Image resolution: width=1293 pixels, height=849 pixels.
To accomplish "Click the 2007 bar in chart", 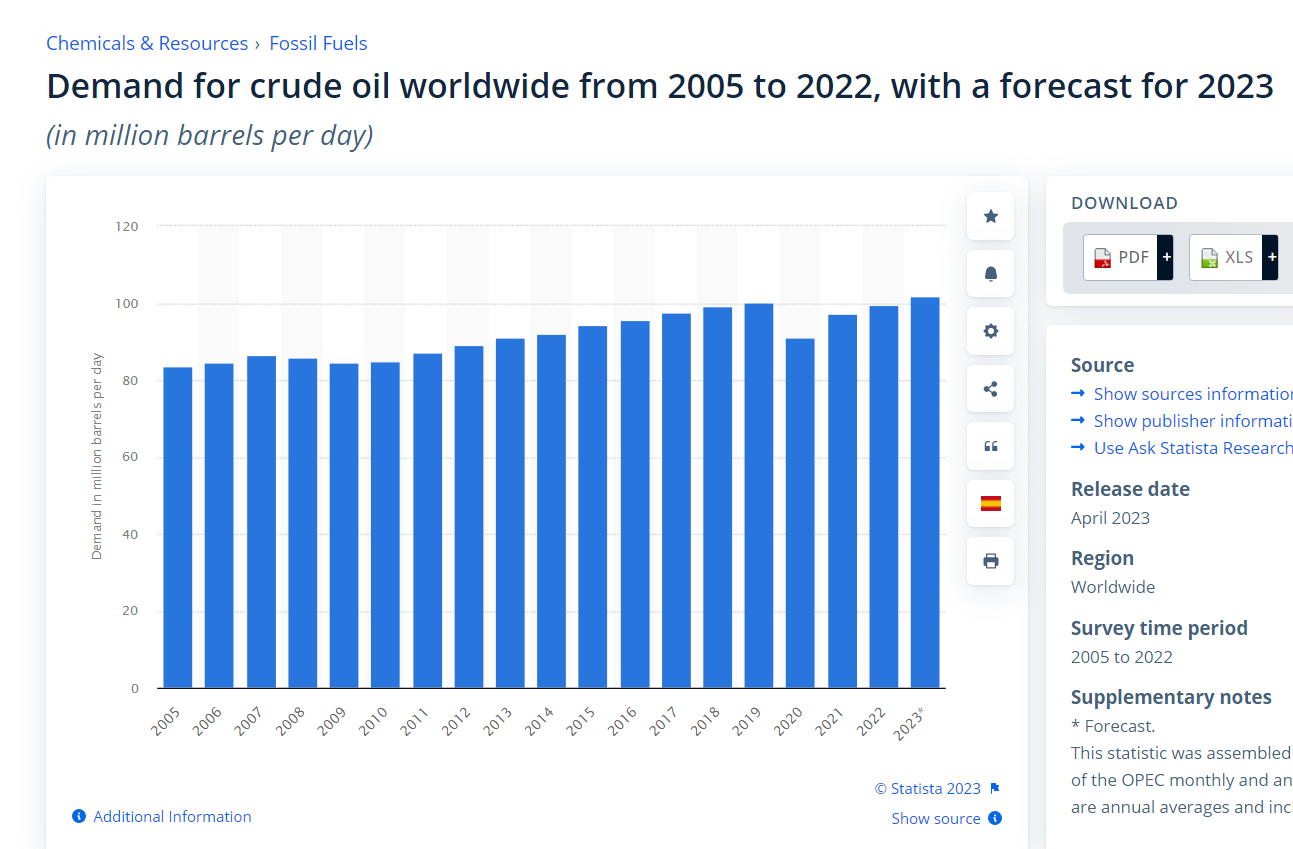I will tap(261, 522).
